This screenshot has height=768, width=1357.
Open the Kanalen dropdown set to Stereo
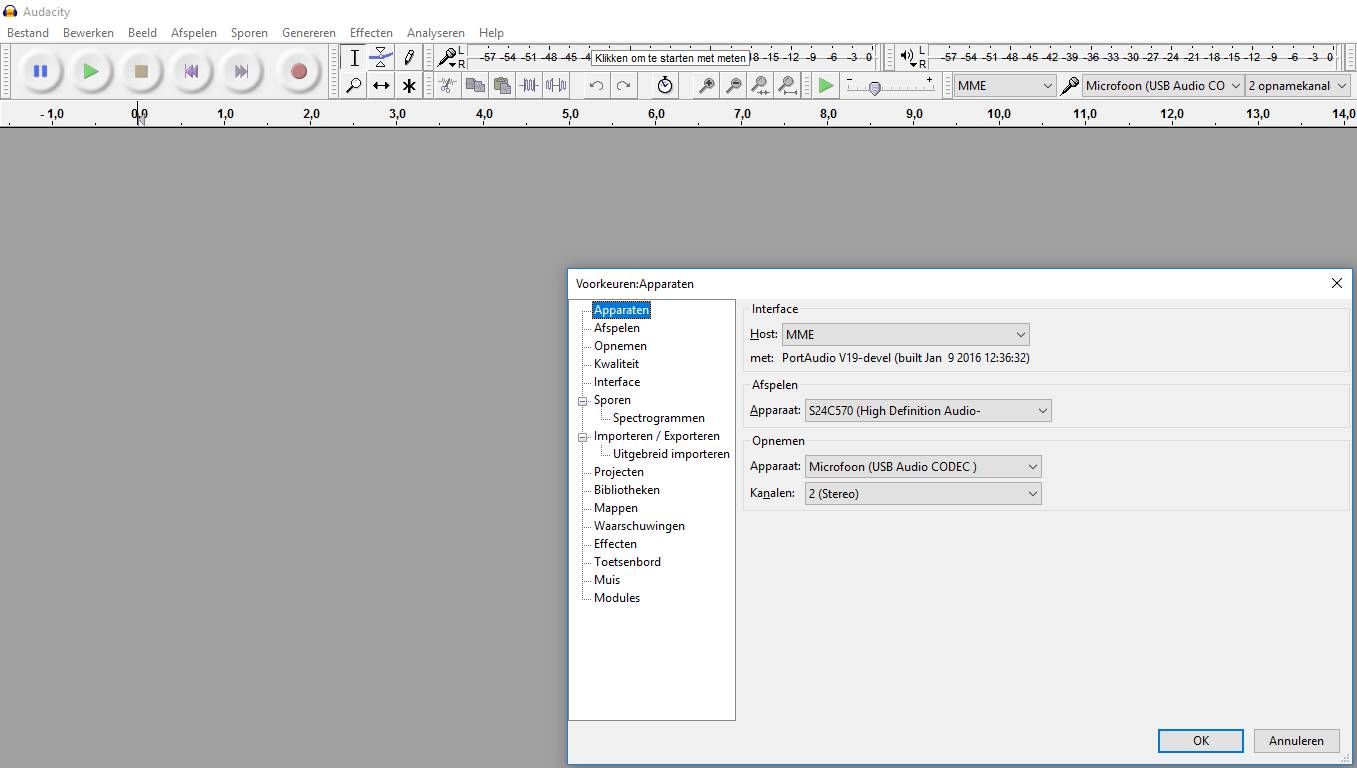coord(923,494)
